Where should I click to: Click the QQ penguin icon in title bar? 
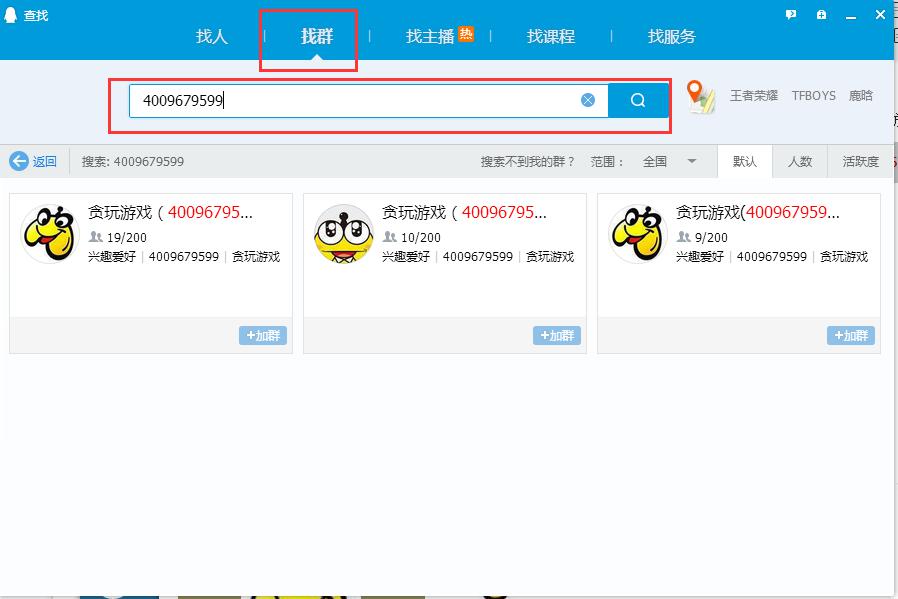click(10, 15)
